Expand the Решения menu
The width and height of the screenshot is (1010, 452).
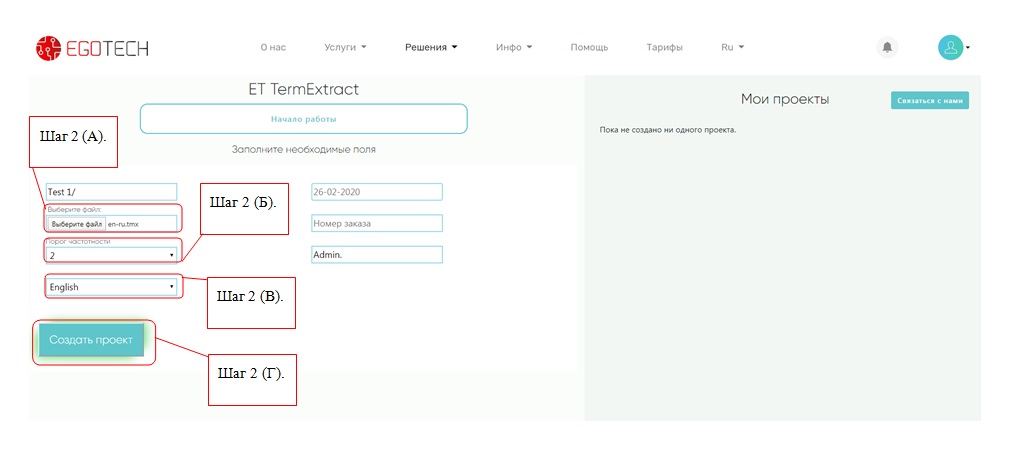pyautogui.click(x=431, y=47)
